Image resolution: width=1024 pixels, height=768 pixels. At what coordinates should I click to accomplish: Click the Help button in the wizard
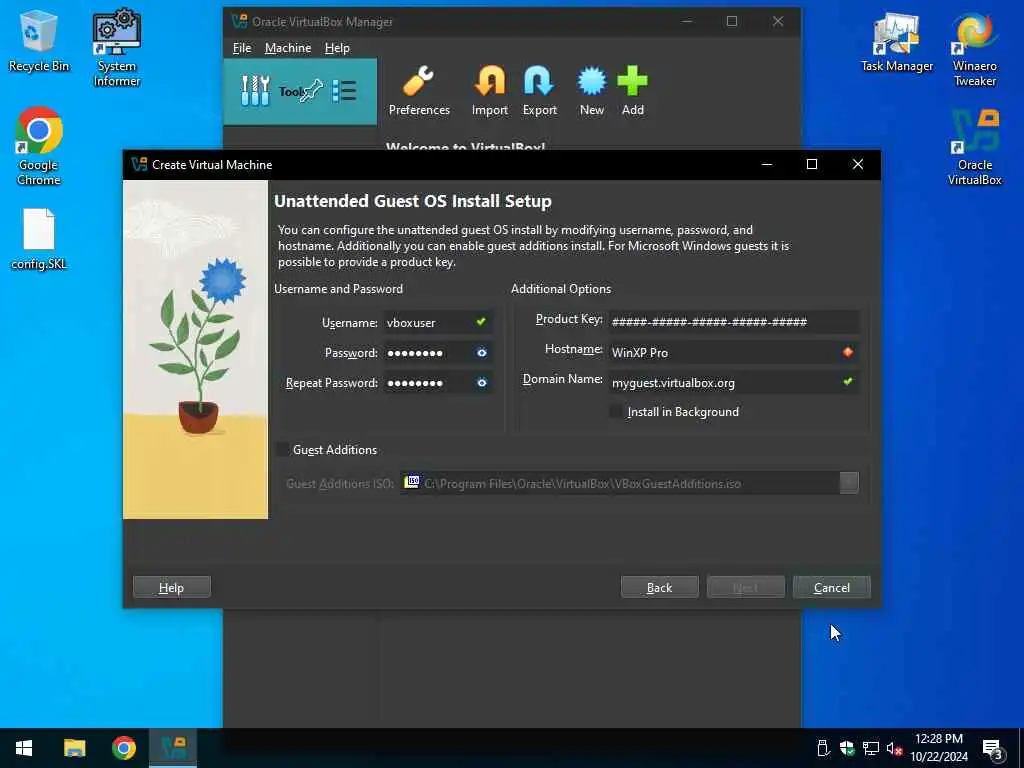coord(172,587)
